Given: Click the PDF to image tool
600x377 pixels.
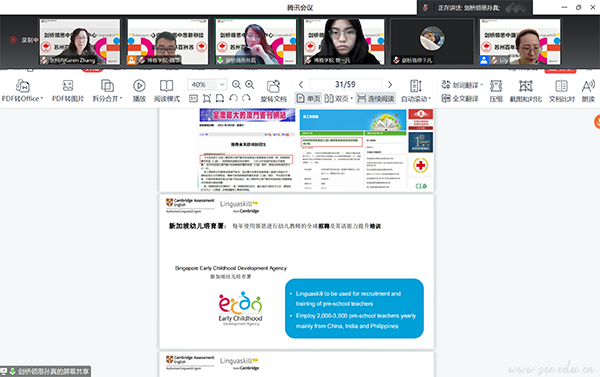Looking at the screenshot, I should (68, 91).
